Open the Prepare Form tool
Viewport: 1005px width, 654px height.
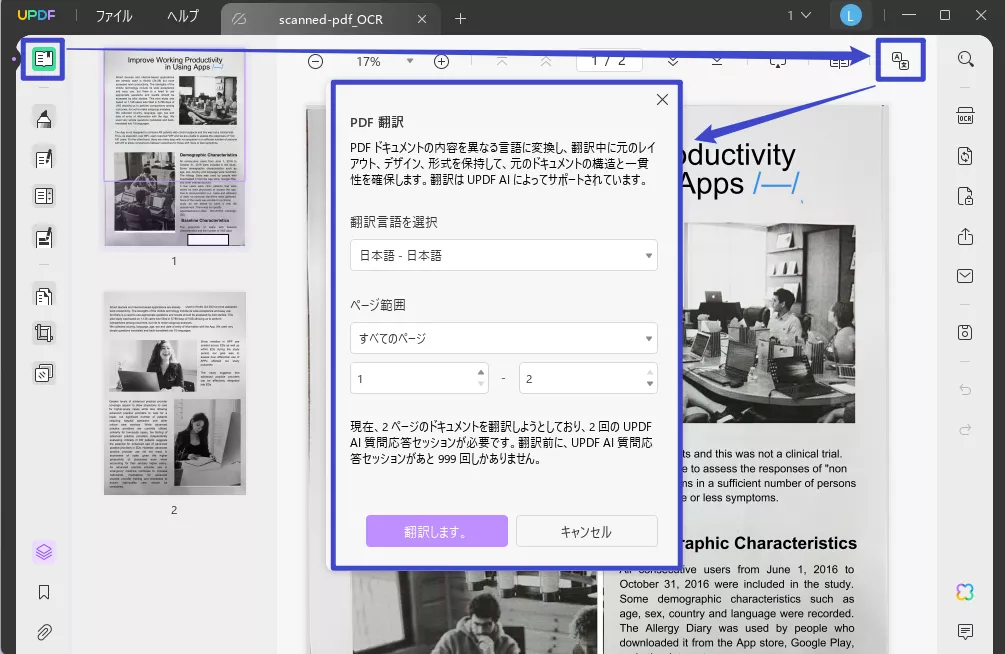(x=44, y=196)
